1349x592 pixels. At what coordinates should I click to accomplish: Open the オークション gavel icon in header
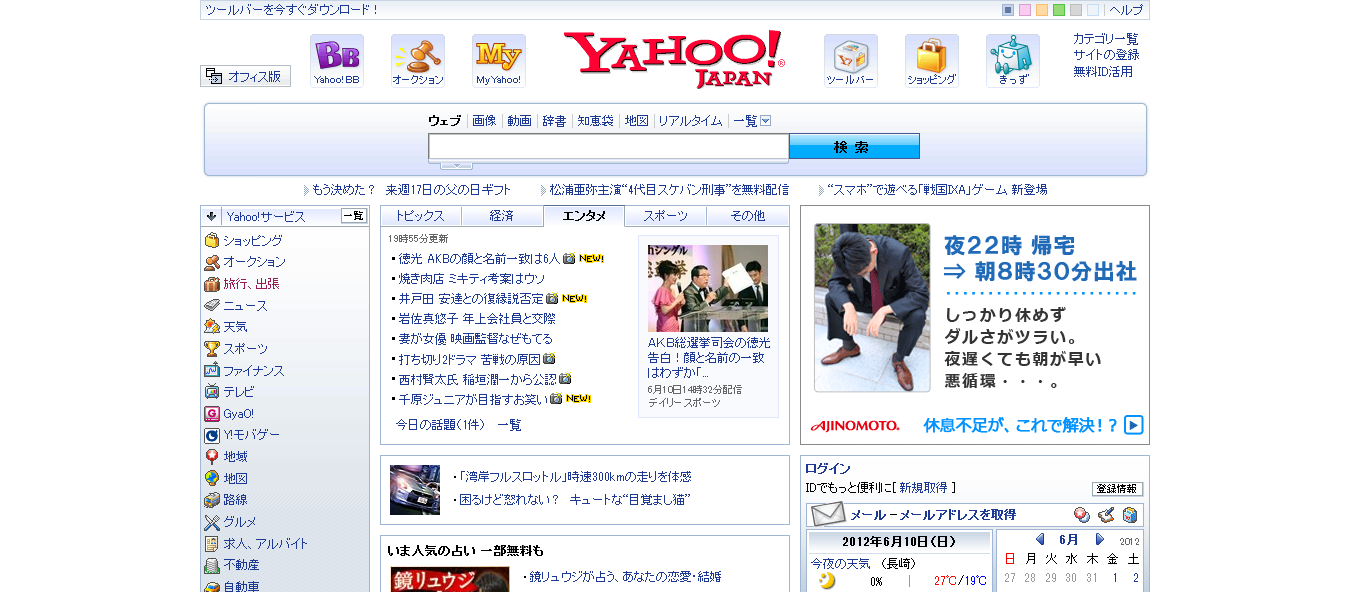tap(418, 61)
